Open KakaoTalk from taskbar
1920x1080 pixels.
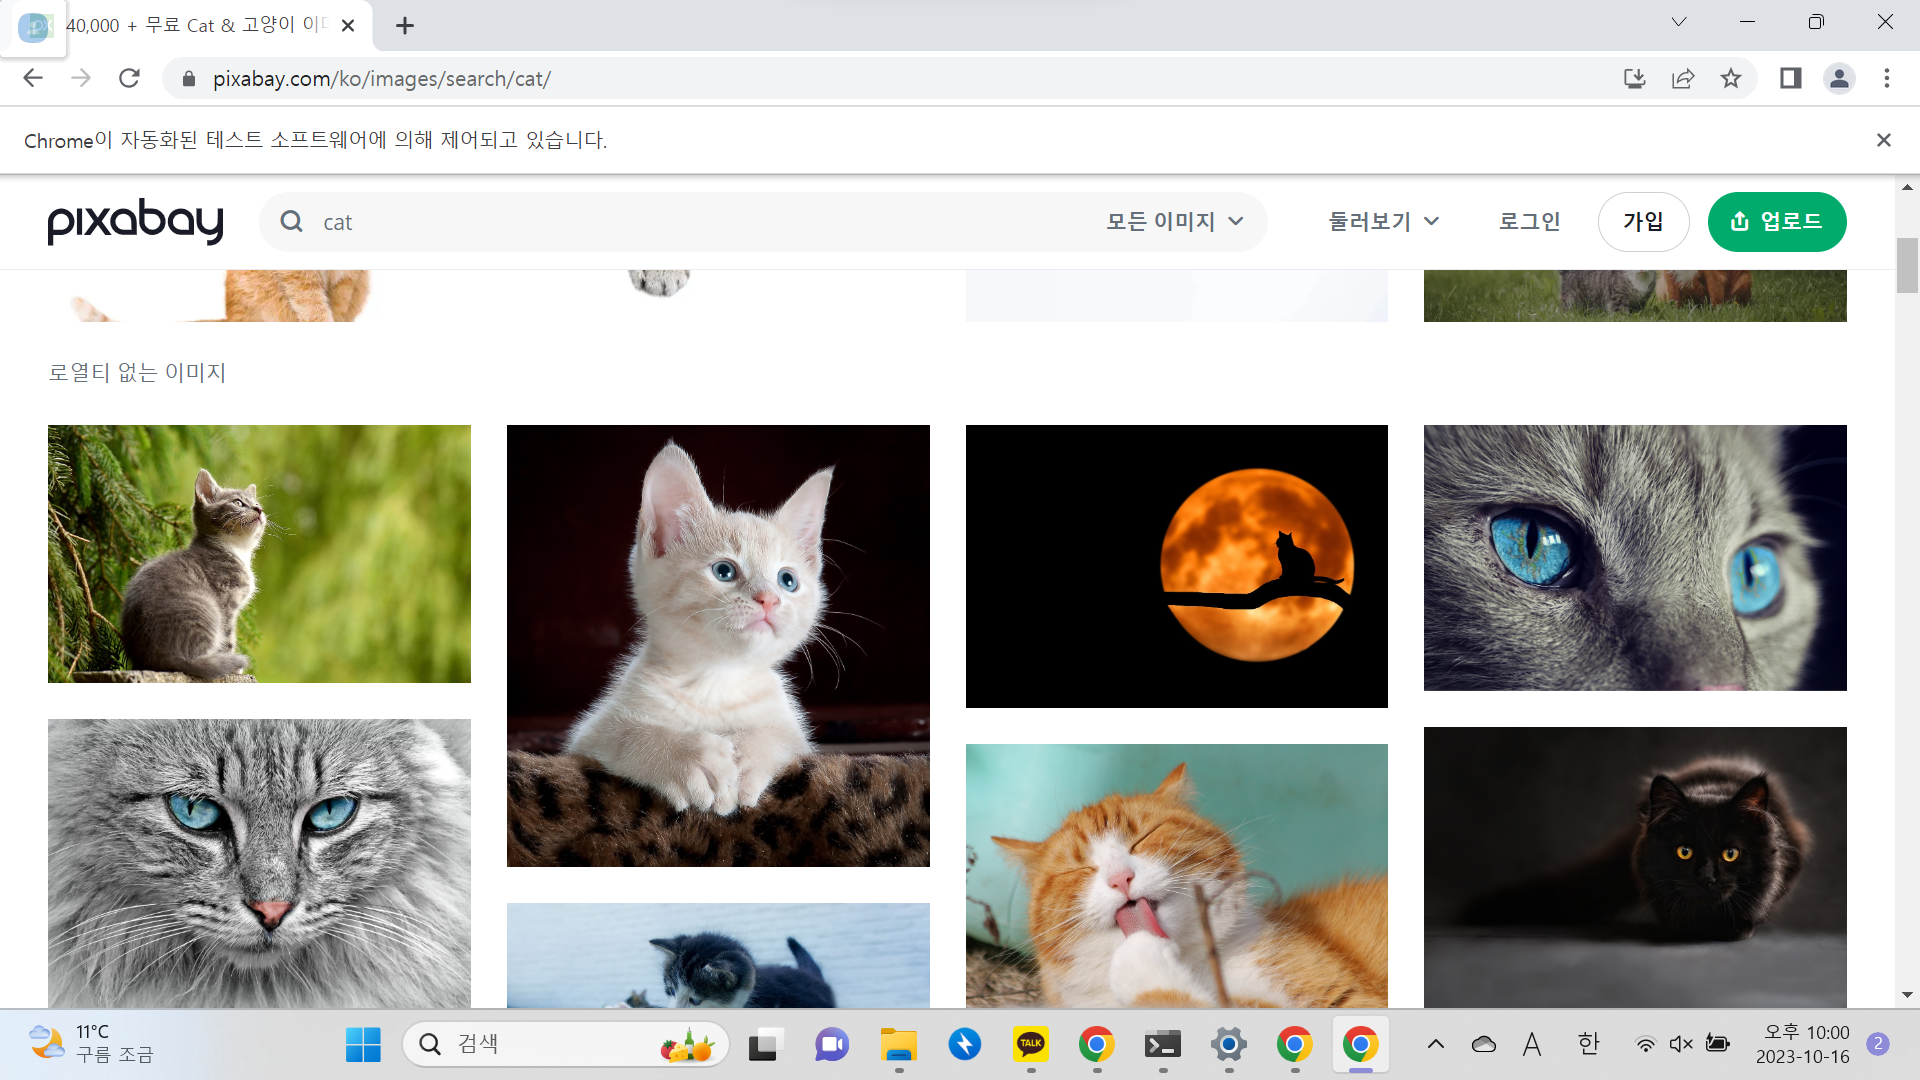1031,1045
